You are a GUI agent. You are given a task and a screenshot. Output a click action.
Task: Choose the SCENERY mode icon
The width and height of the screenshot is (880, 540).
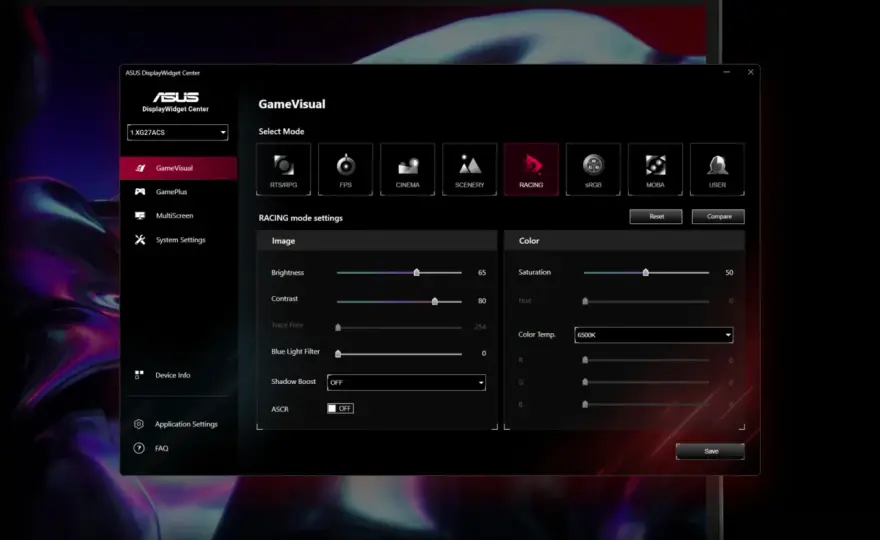click(469, 169)
